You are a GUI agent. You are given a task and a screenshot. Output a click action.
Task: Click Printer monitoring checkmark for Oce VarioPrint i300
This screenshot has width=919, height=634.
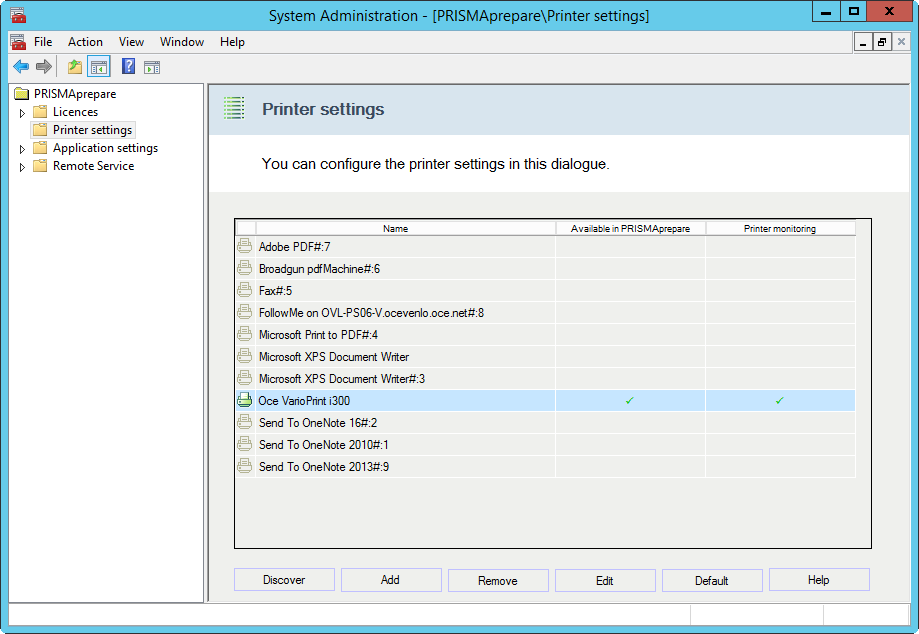(x=780, y=401)
